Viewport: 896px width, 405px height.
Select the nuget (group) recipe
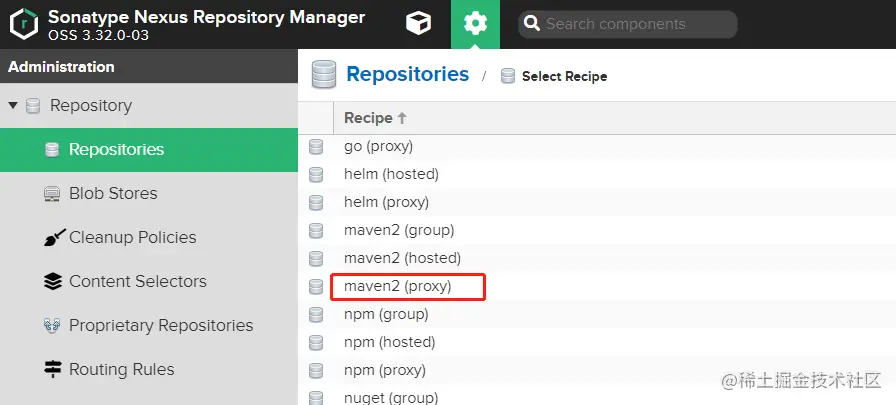pyautogui.click(x=391, y=397)
